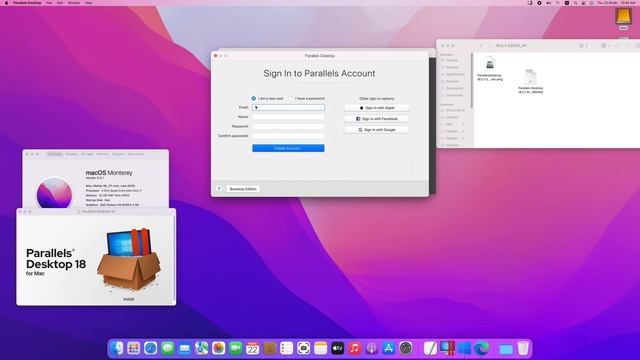The height and width of the screenshot is (360, 640).
Task: Open Mail from the Dock
Action: pyautogui.click(x=184, y=348)
